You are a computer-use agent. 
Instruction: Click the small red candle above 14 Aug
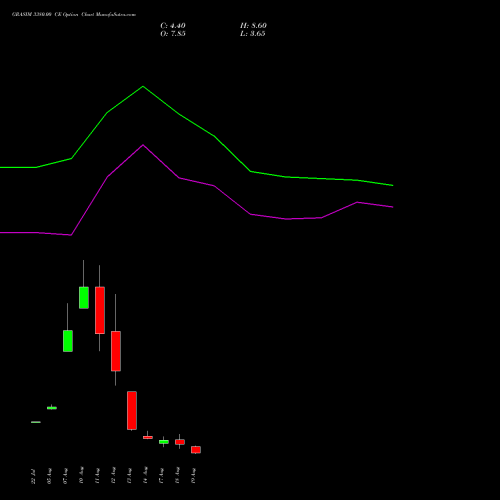(x=148, y=437)
